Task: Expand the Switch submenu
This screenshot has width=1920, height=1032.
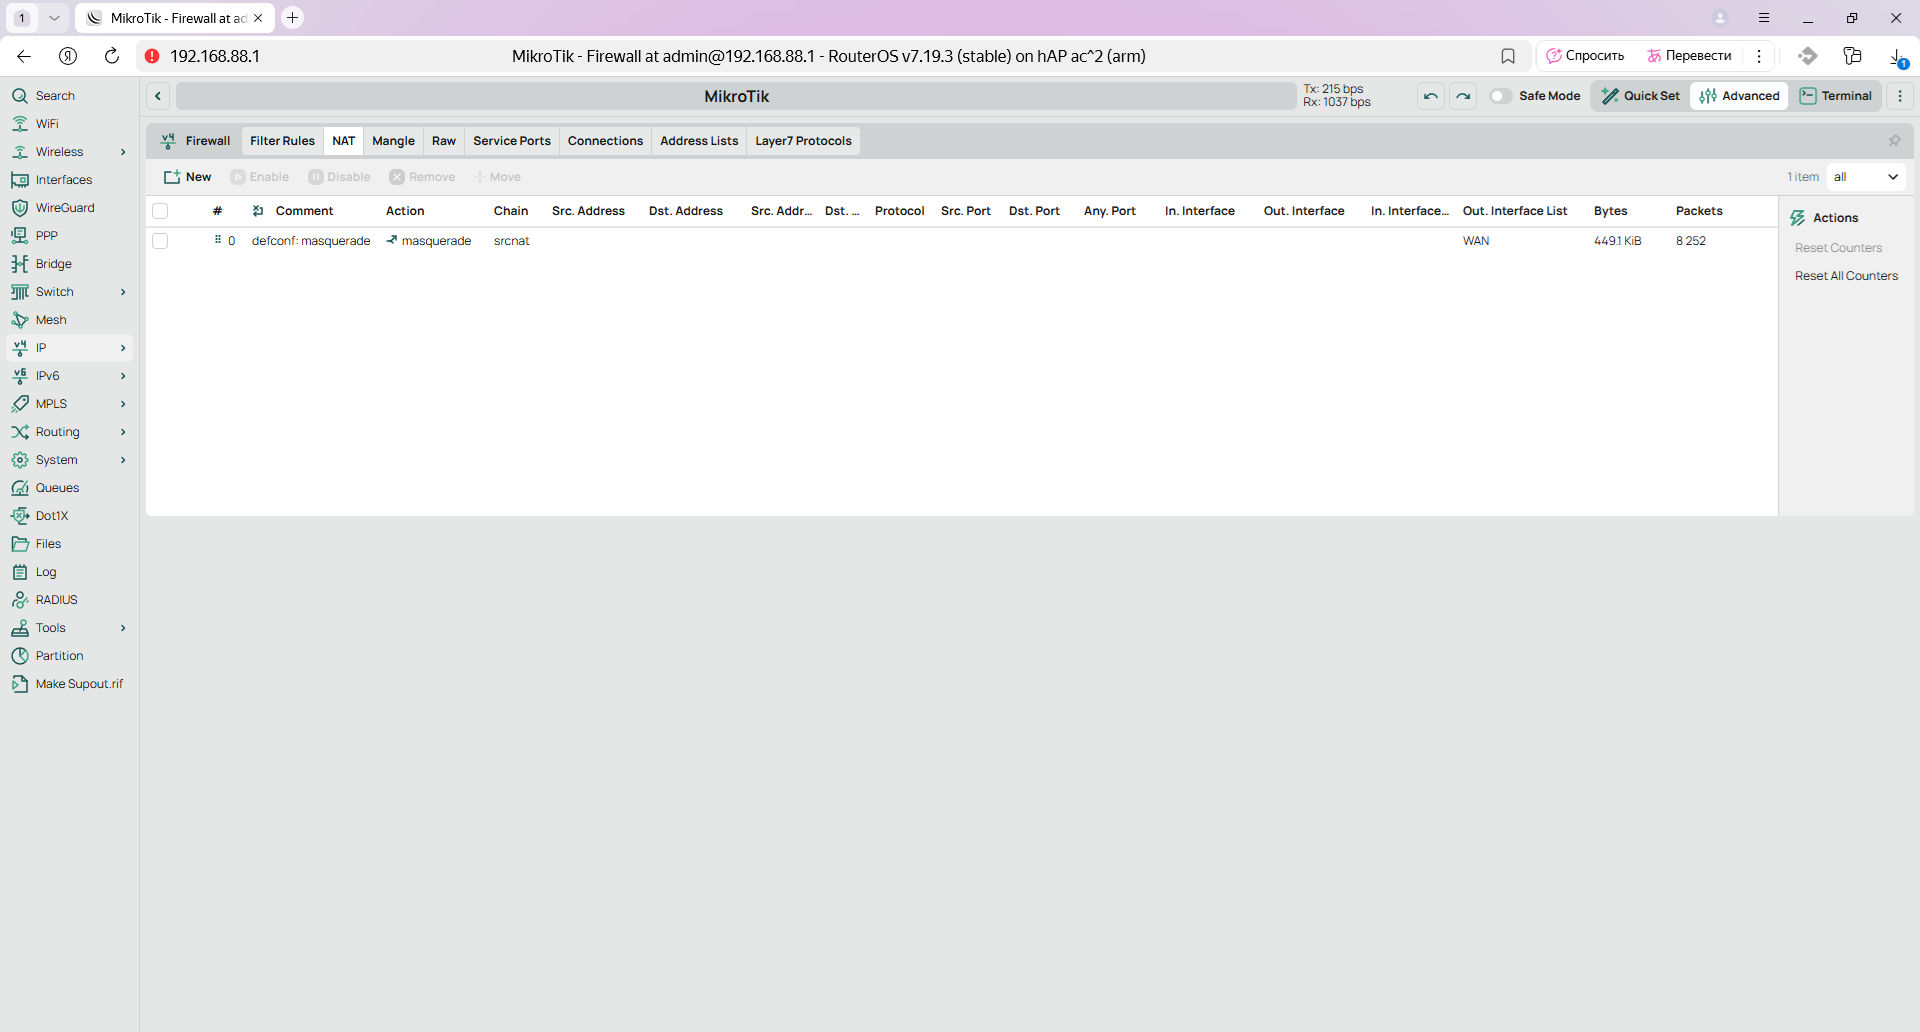Action: pos(123,292)
